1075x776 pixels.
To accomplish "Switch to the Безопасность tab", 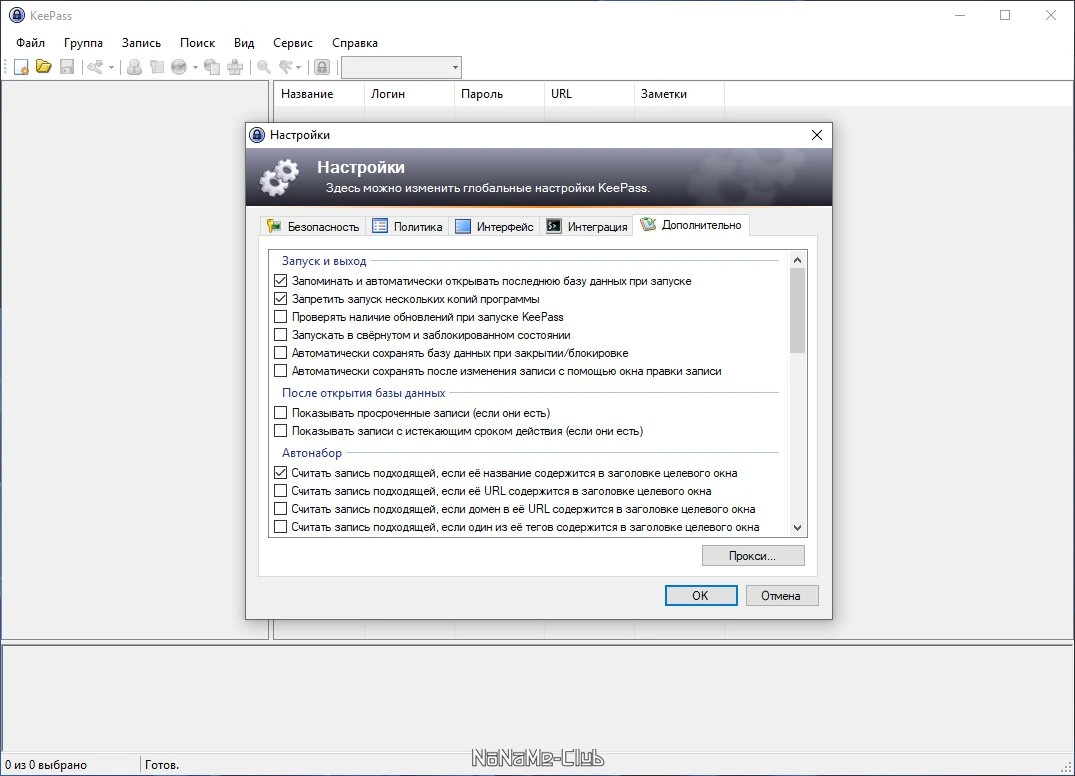I will click(313, 226).
